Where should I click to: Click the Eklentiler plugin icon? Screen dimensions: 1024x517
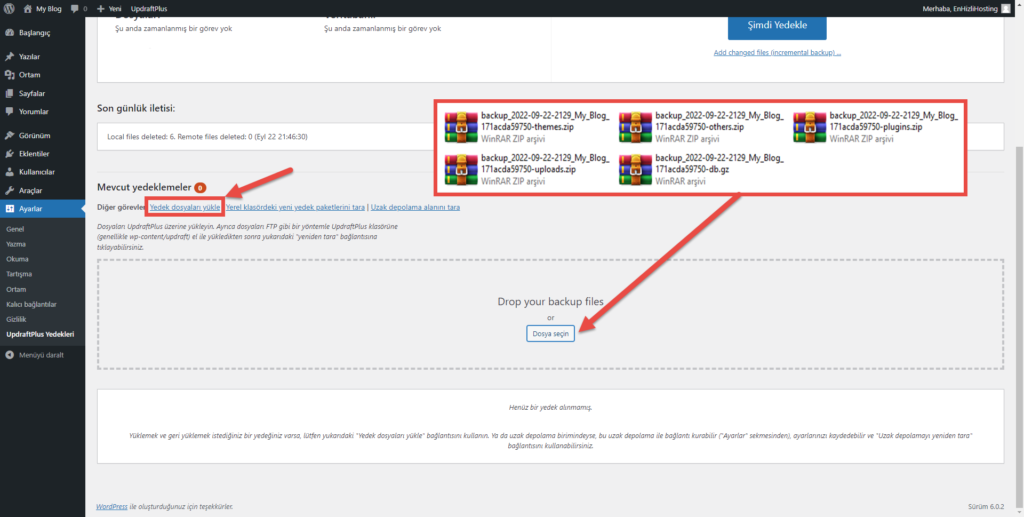click(10, 154)
